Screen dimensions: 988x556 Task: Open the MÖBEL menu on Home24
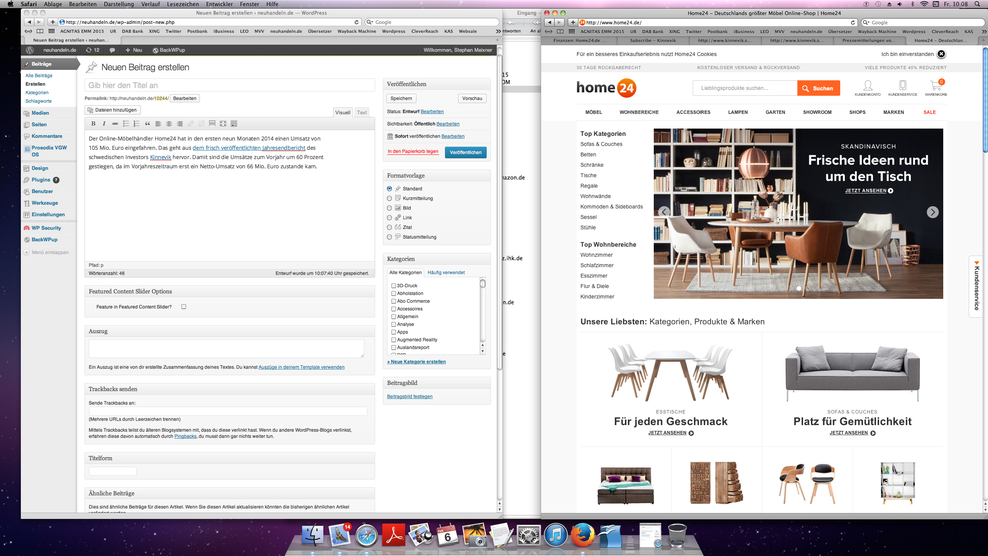point(594,112)
